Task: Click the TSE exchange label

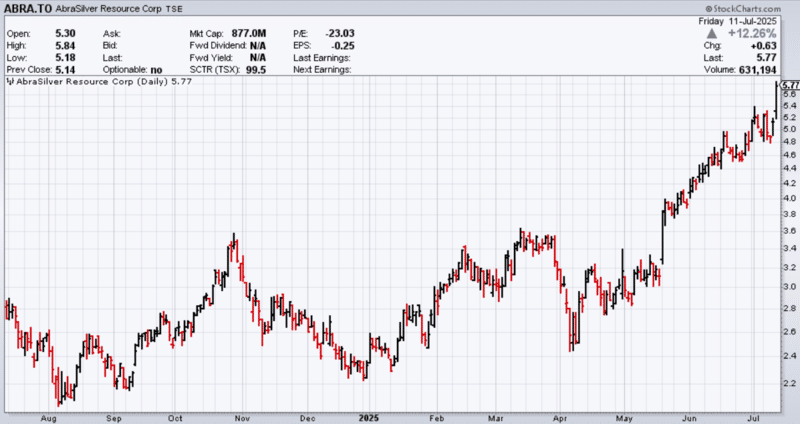Action: pos(174,9)
